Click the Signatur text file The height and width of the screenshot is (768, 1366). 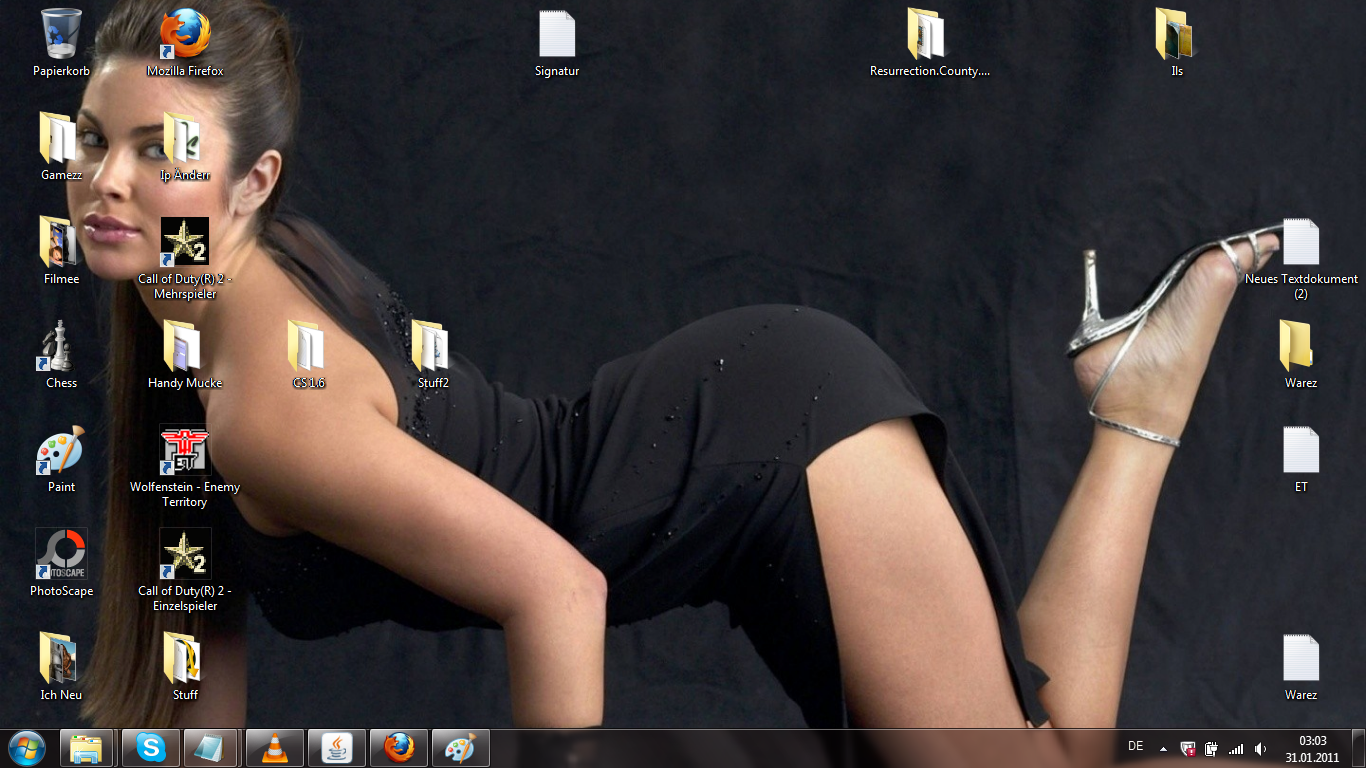pos(557,35)
